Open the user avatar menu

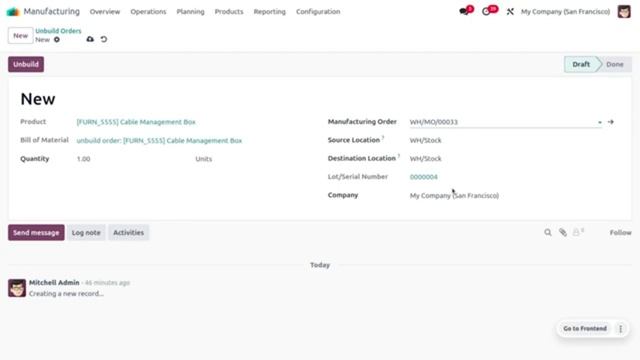[x=624, y=11]
